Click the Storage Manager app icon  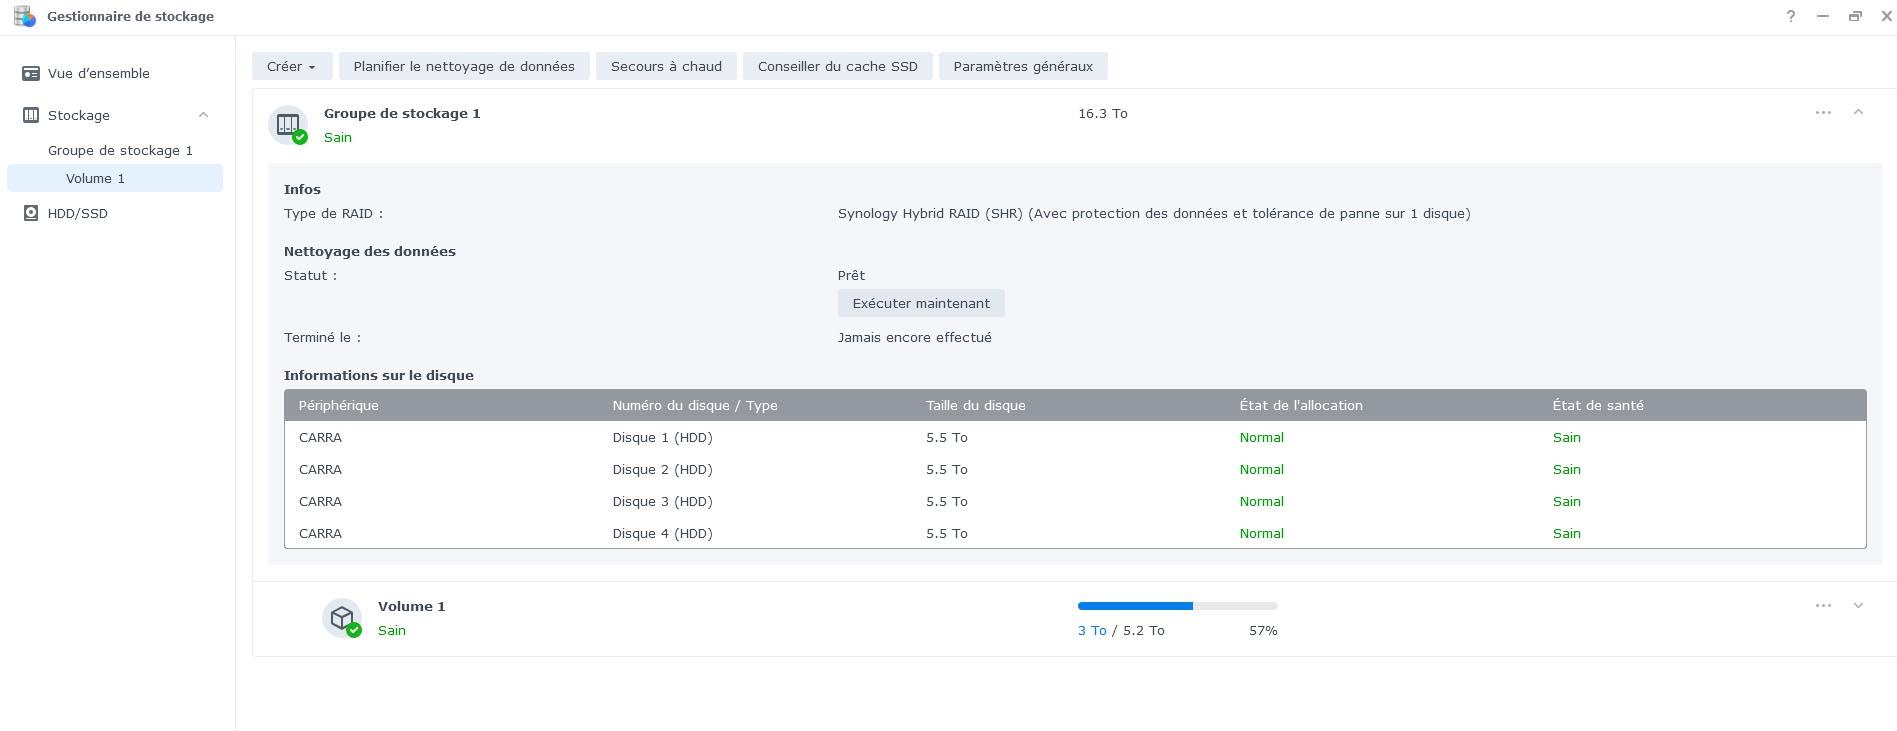click(x=24, y=16)
